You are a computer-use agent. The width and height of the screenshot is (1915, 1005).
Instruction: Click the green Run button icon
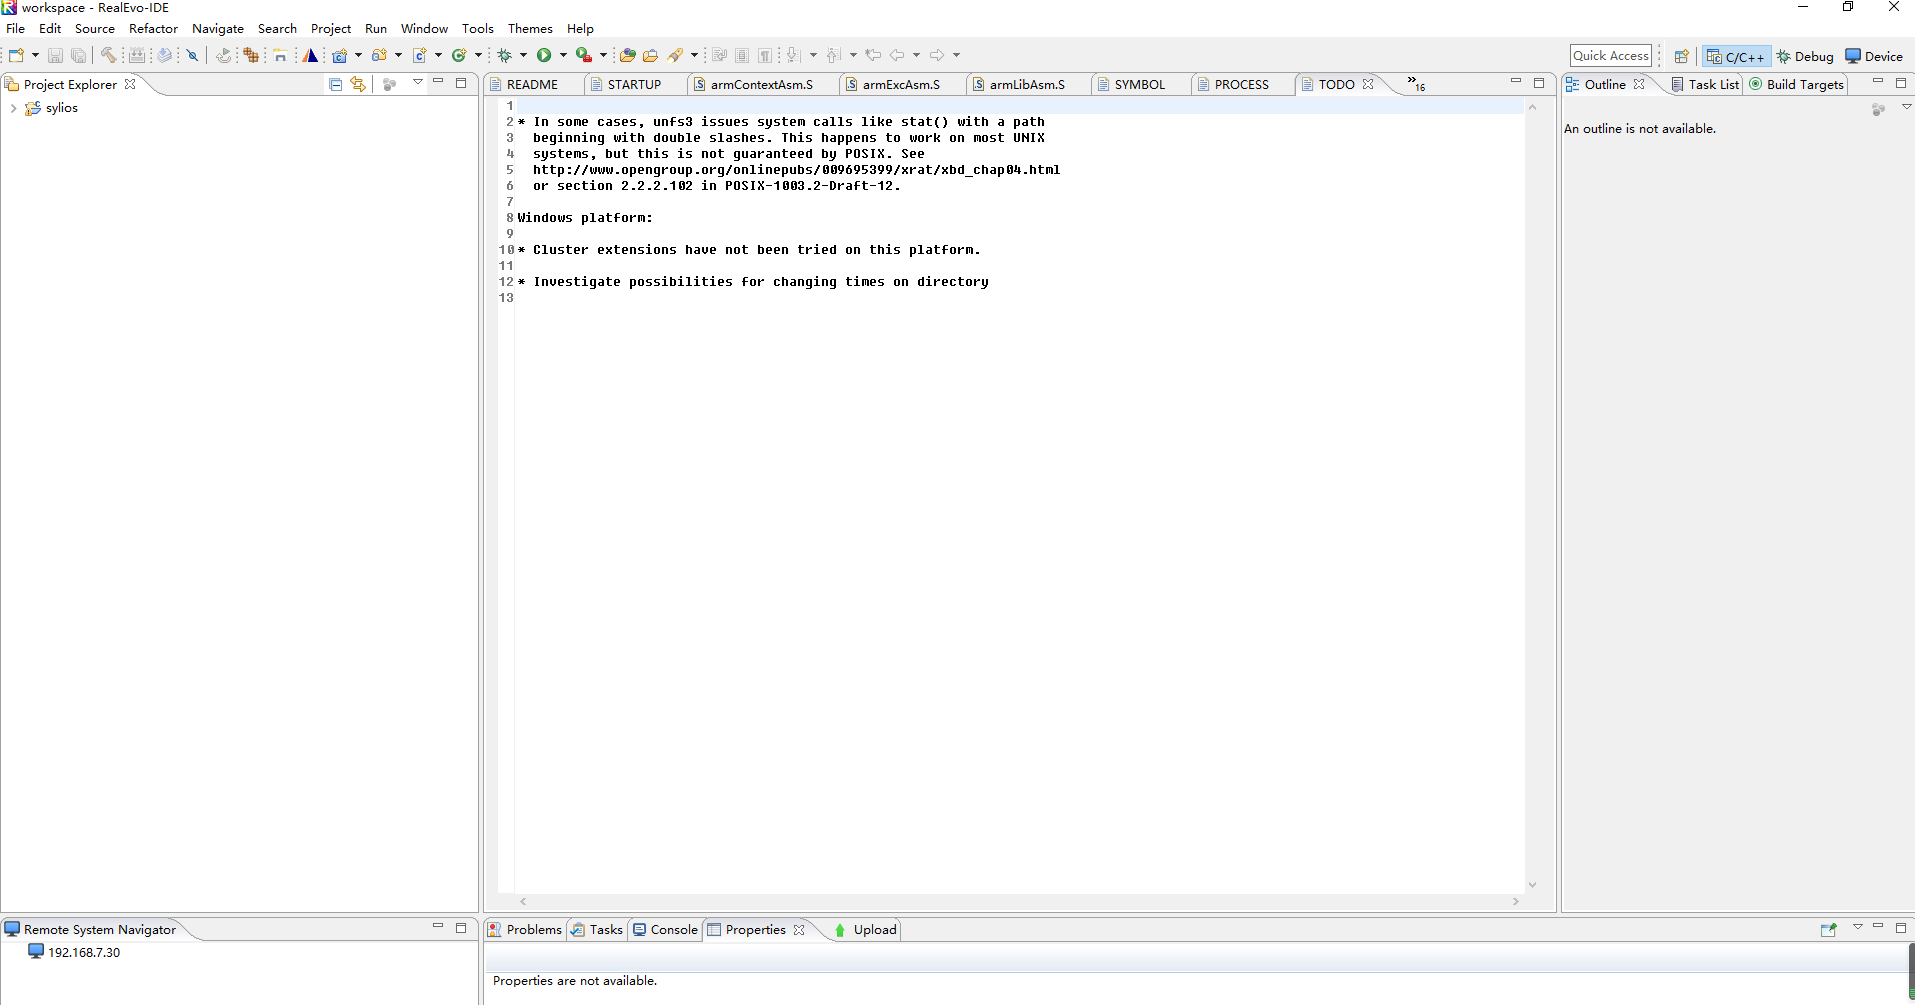544,55
